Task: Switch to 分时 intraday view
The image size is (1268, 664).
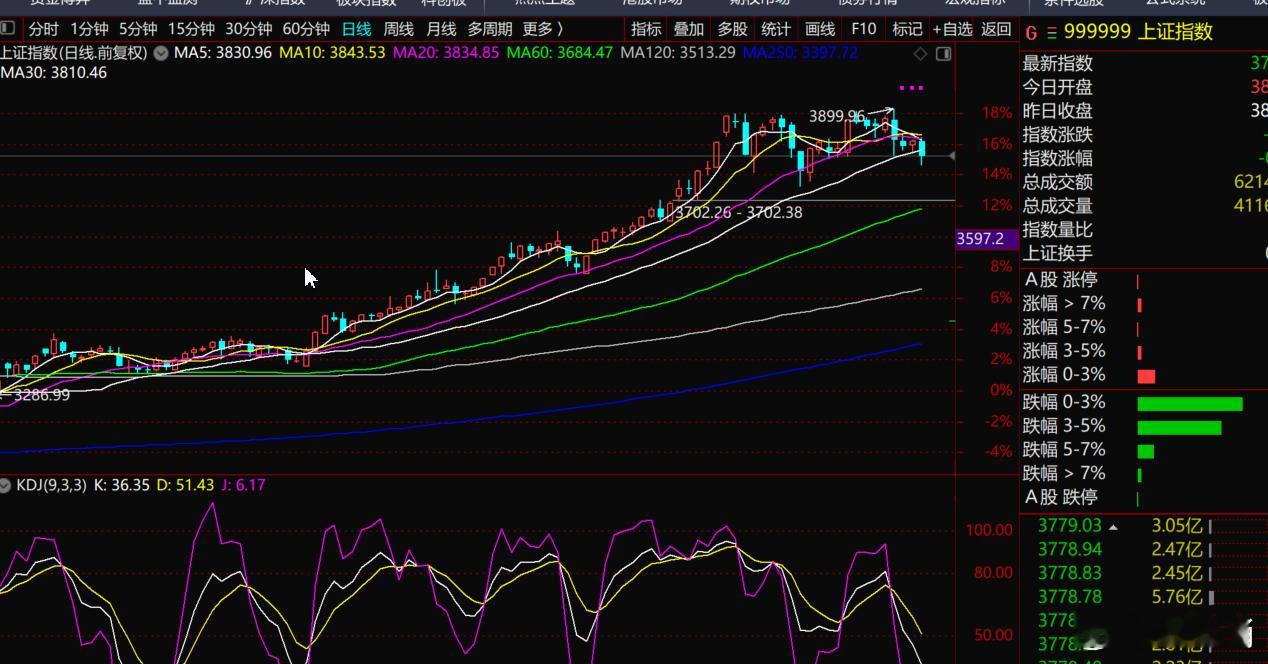Action: (43, 29)
